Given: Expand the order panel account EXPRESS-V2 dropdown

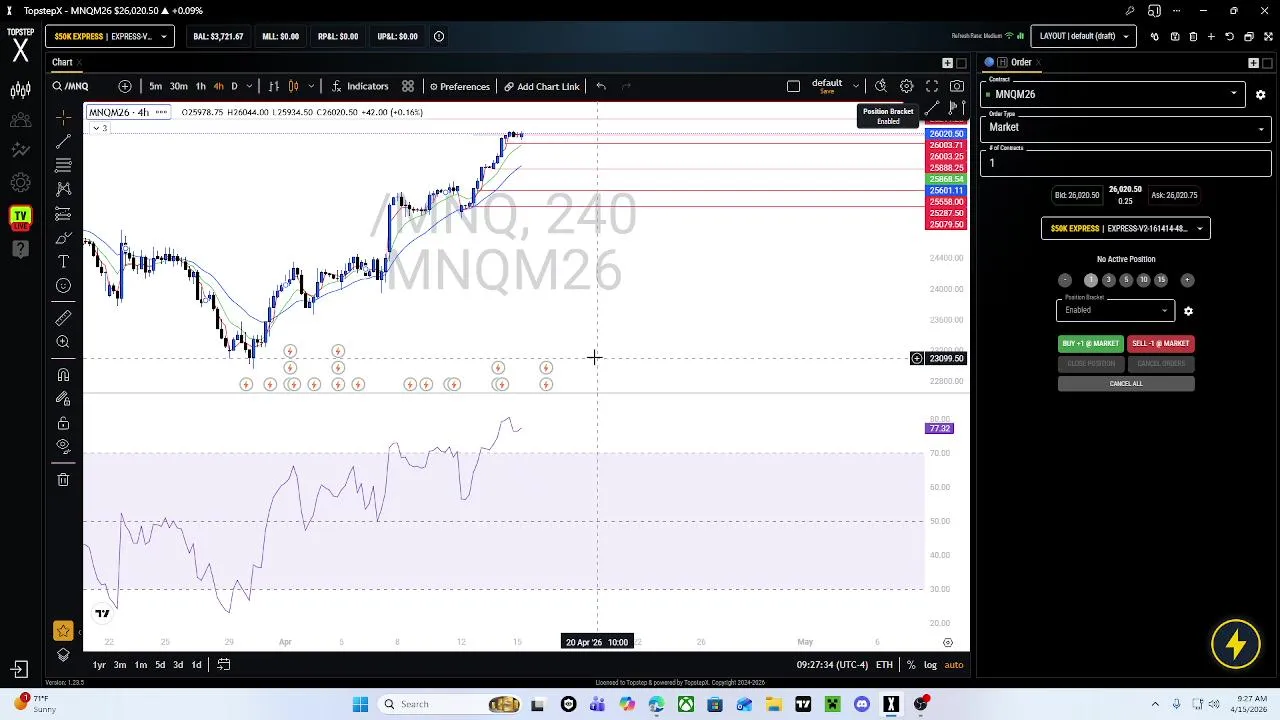Looking at the screenshot, I should 1126,228.
